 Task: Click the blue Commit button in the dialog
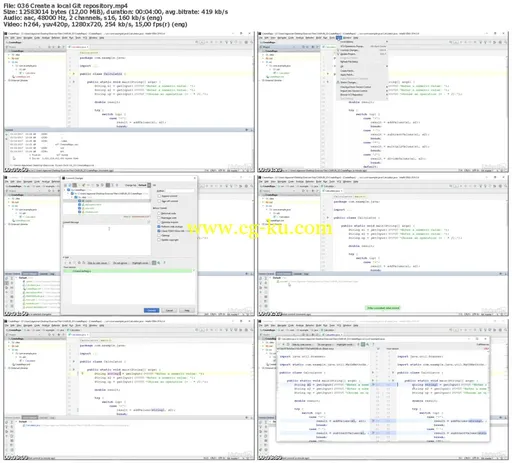pos(151,310)
